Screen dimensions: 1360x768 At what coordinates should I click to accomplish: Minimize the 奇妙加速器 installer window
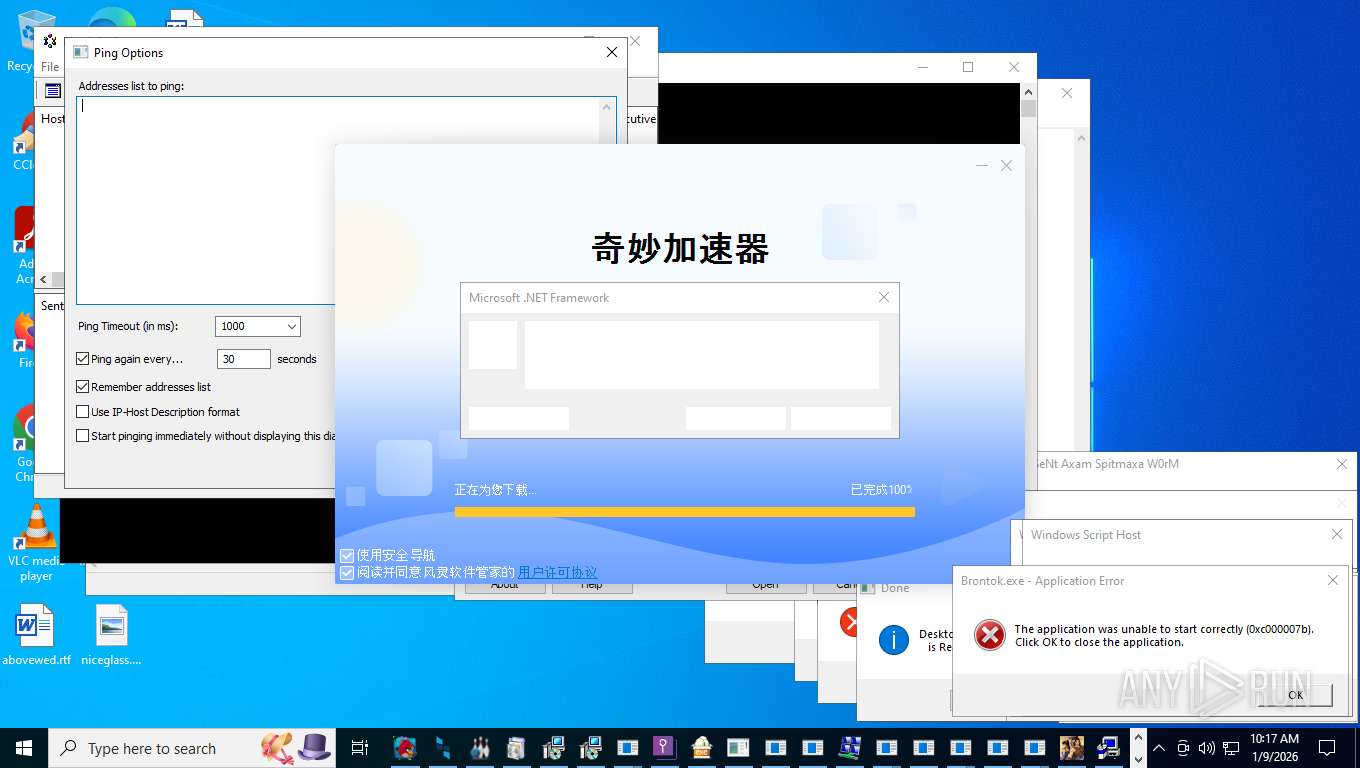point(982,166)
